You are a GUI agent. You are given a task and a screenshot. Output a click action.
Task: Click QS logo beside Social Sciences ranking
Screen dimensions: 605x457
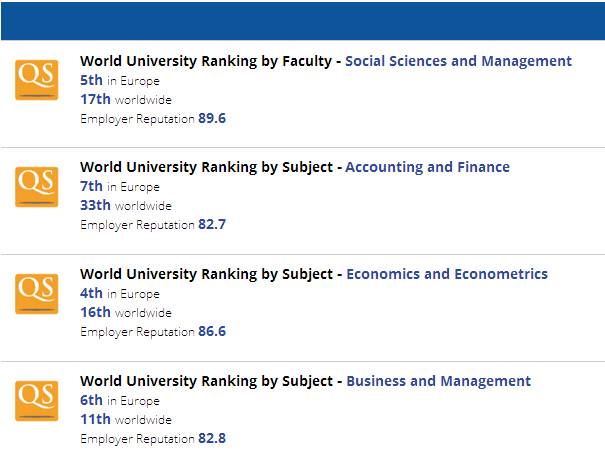(37, 80)
